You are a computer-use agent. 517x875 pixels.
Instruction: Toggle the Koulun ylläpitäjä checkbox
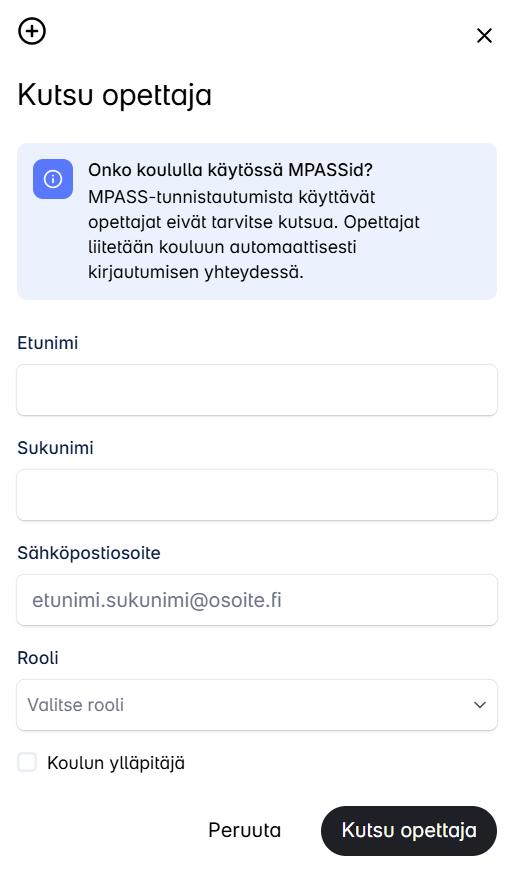[x=27, y=762]
